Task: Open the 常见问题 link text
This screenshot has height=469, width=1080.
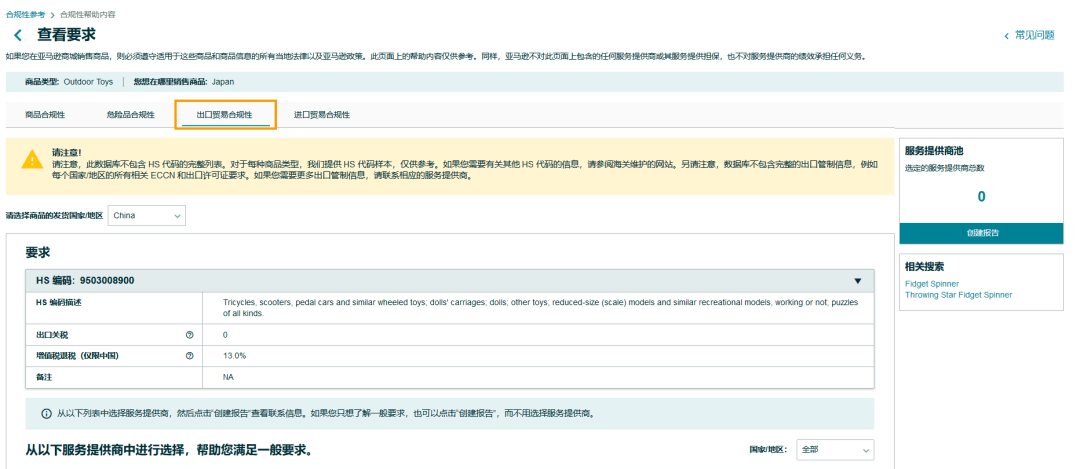Action: 1034,35
